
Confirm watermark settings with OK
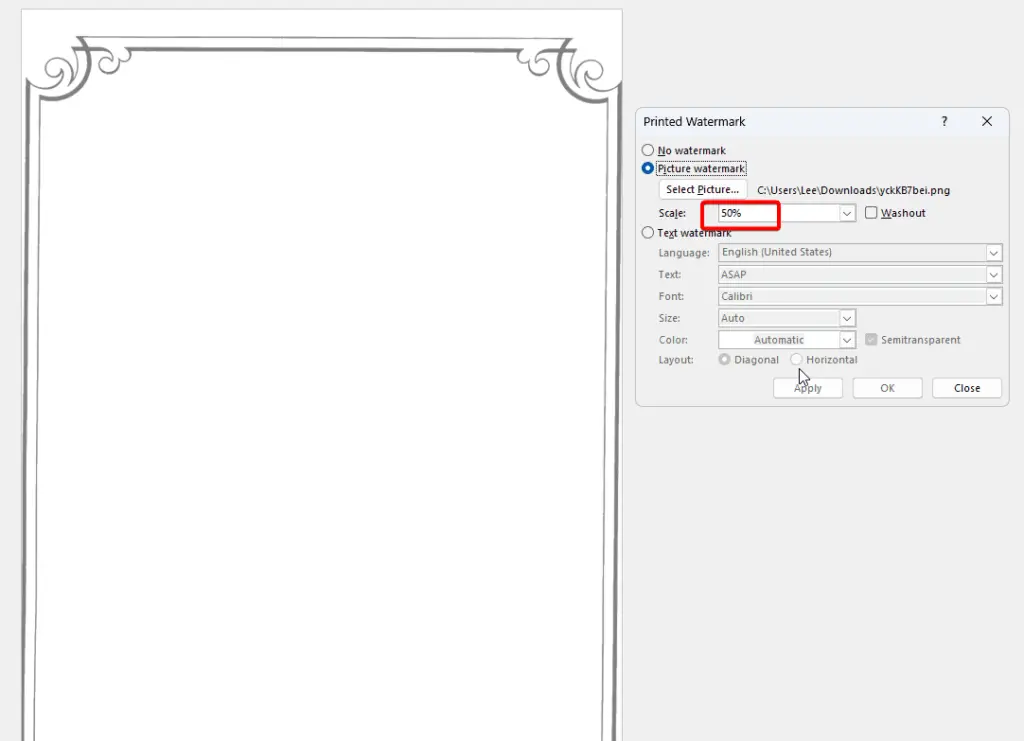pyautogui.click(x=886, y=387)
